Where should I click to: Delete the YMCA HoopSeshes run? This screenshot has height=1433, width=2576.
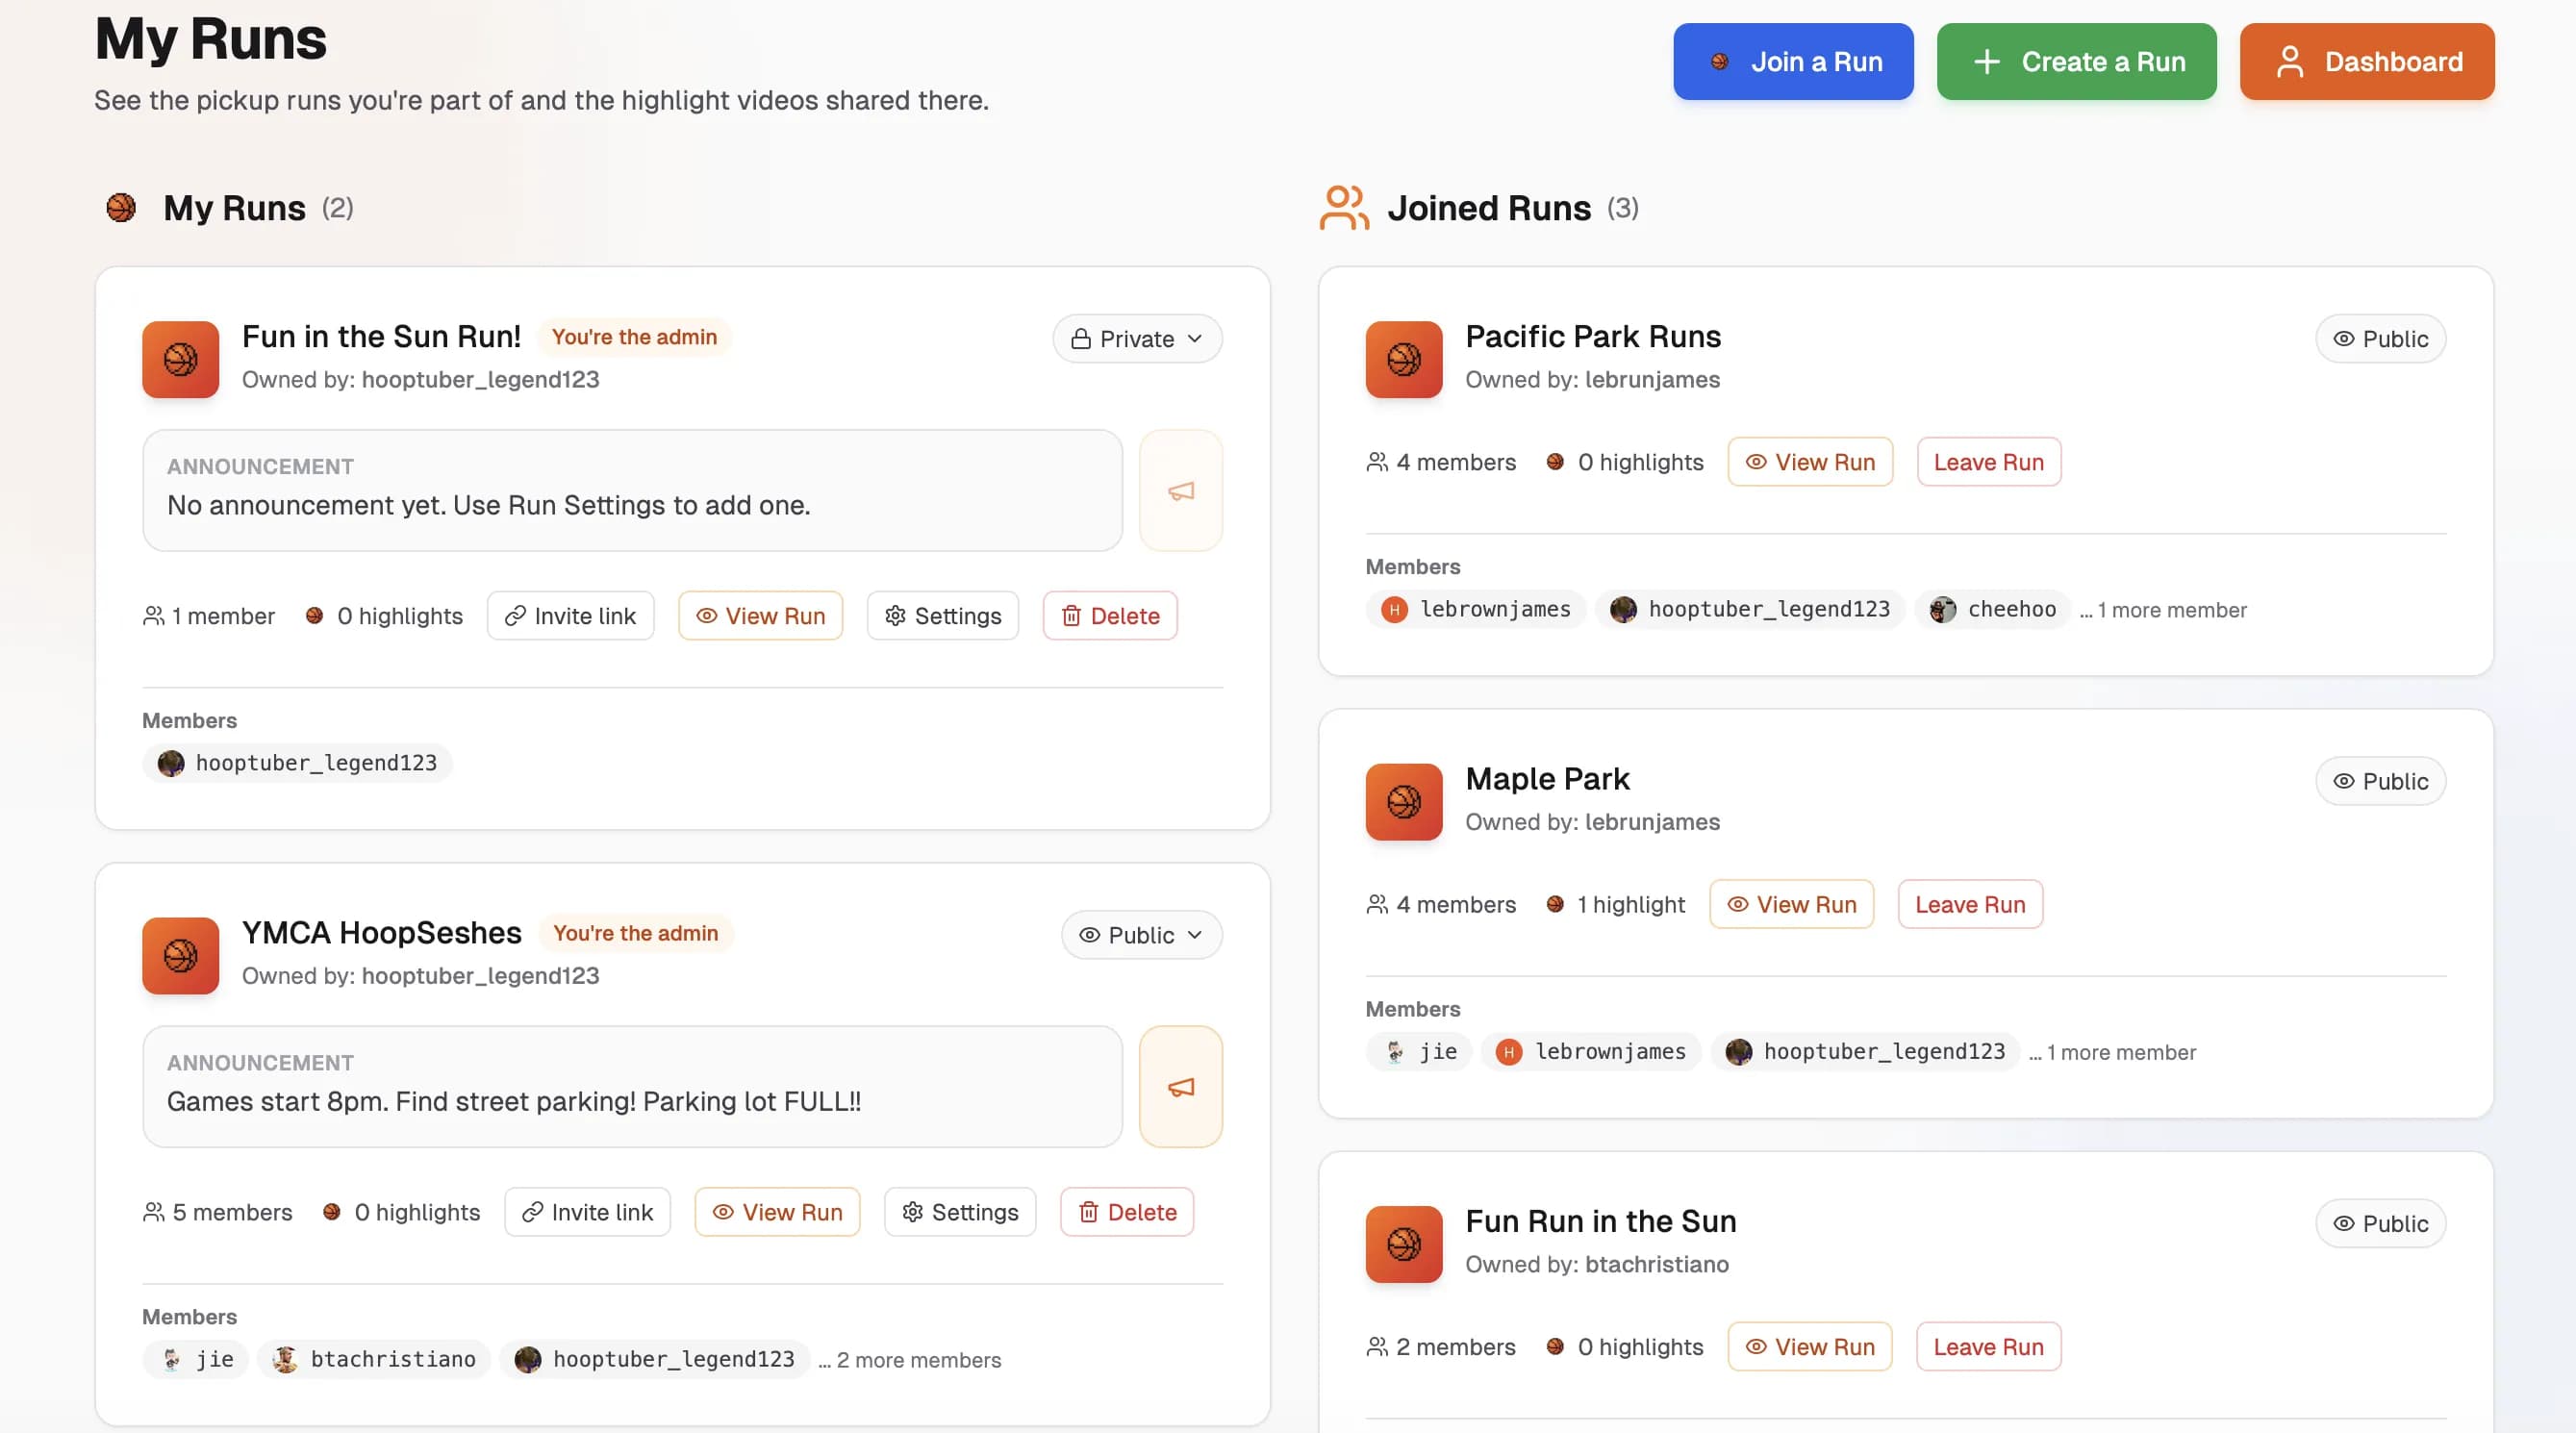[x=1126, y=1212]
